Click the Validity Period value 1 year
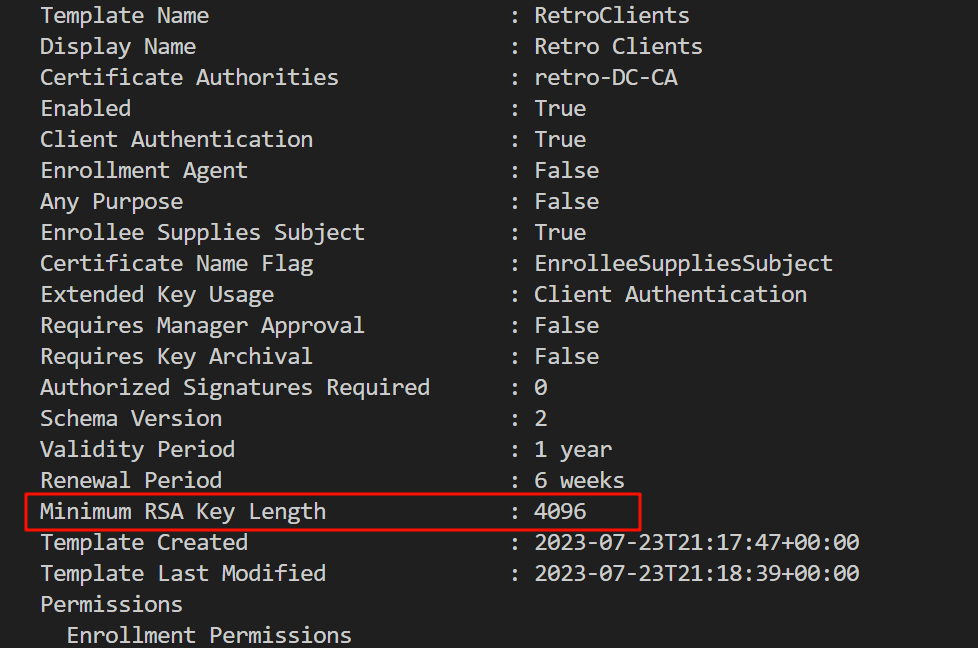Image resolution: width=978 pixels, height=648 pixels. 573,450
